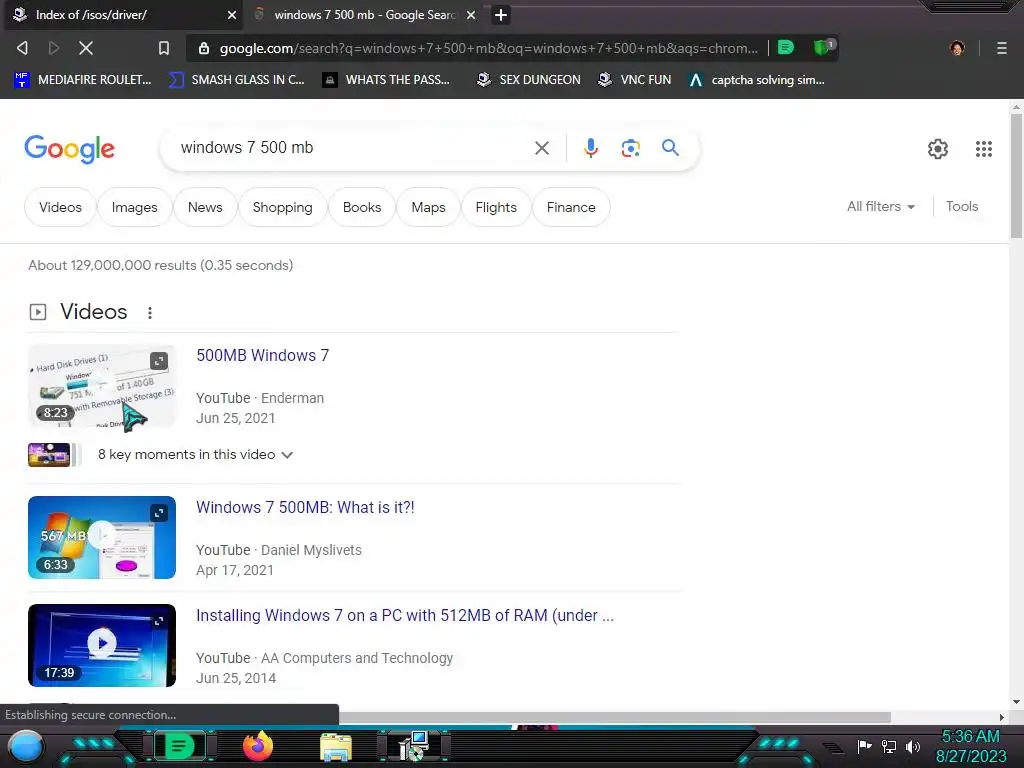Viewport: 1024px width, 768px height.
Task: Open network status tray icon
Action: tap(889, 746)
